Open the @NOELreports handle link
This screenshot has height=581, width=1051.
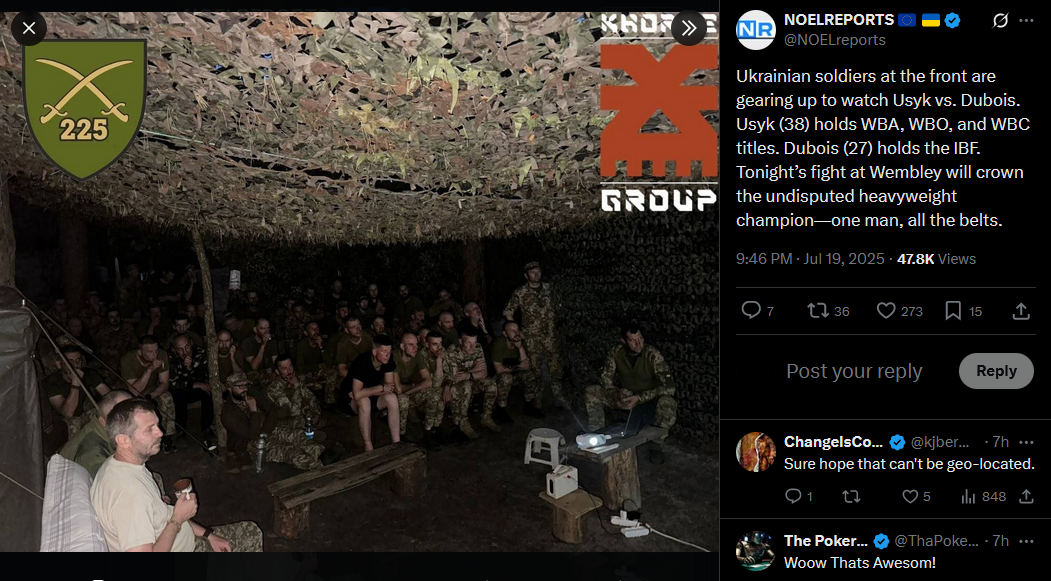[x=834, y=40]
